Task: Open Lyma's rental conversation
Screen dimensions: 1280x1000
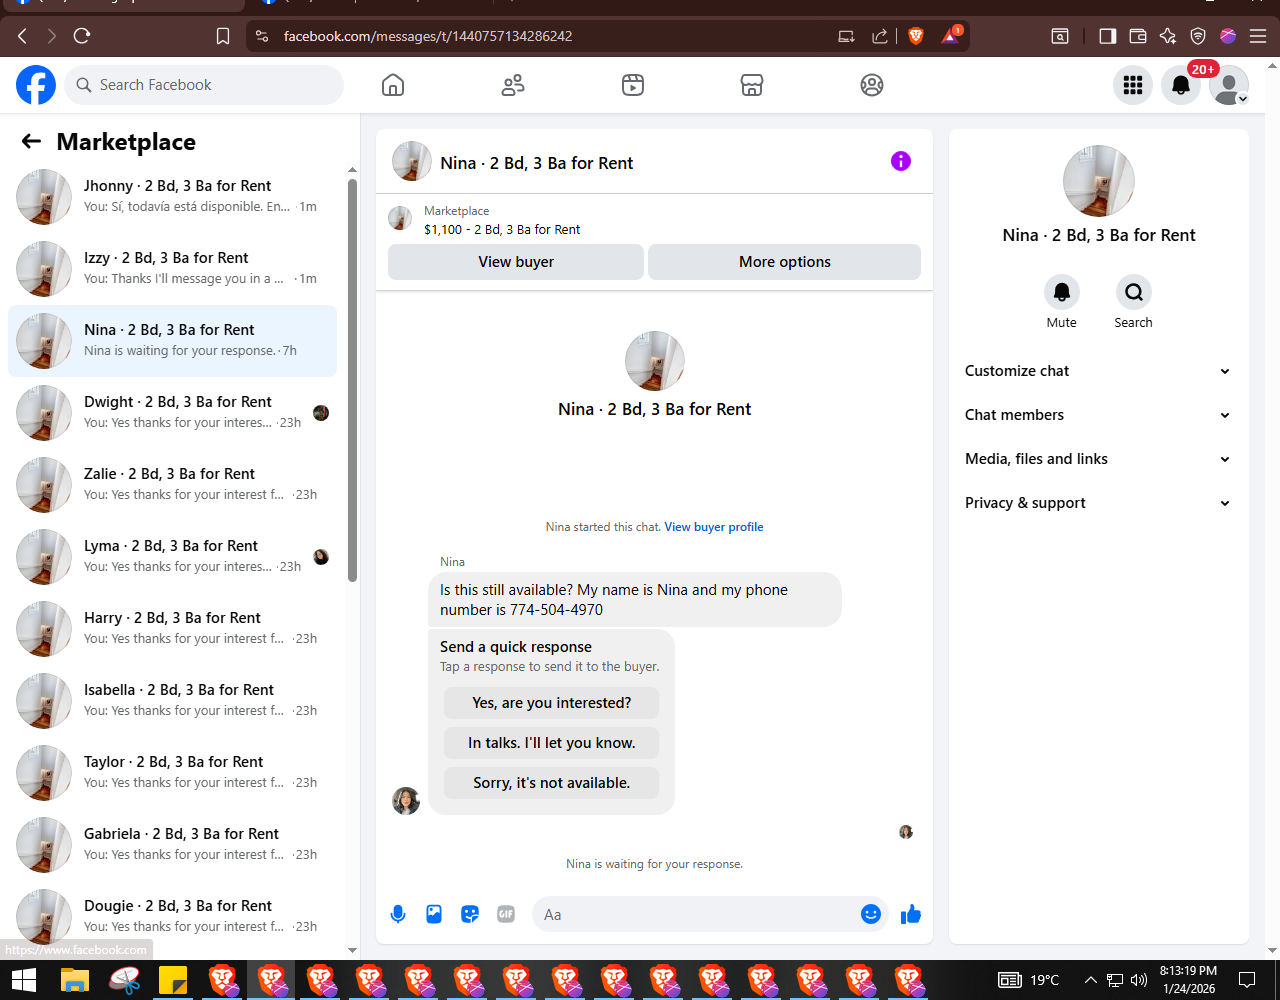Action: click(172, 557)
